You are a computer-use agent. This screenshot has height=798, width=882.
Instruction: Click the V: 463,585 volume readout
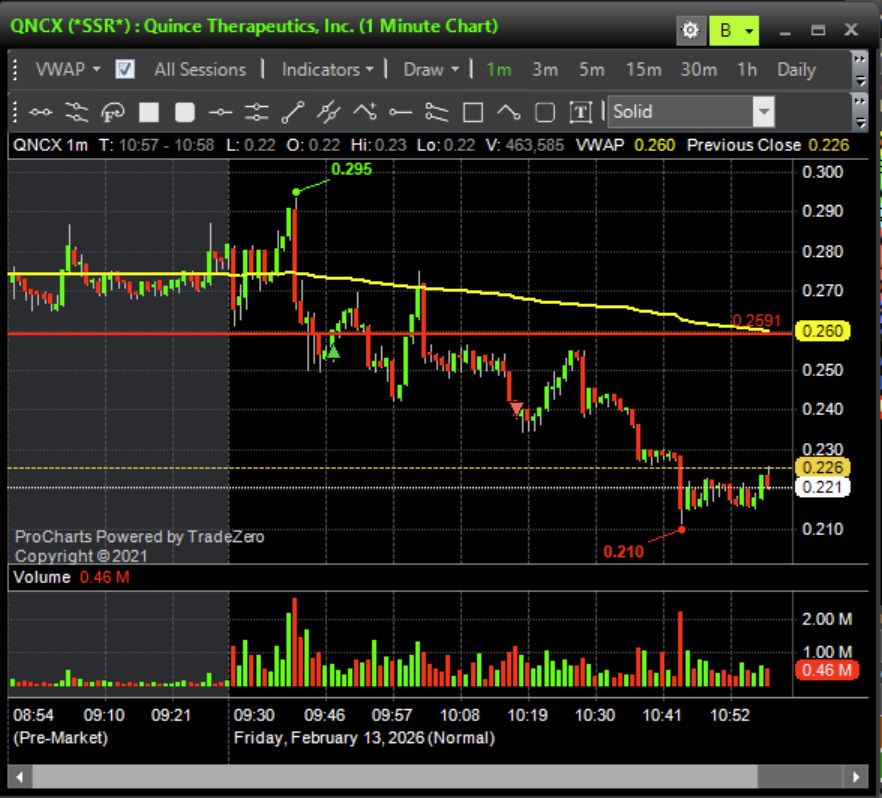pyautogui.click(x=525, y=145)
